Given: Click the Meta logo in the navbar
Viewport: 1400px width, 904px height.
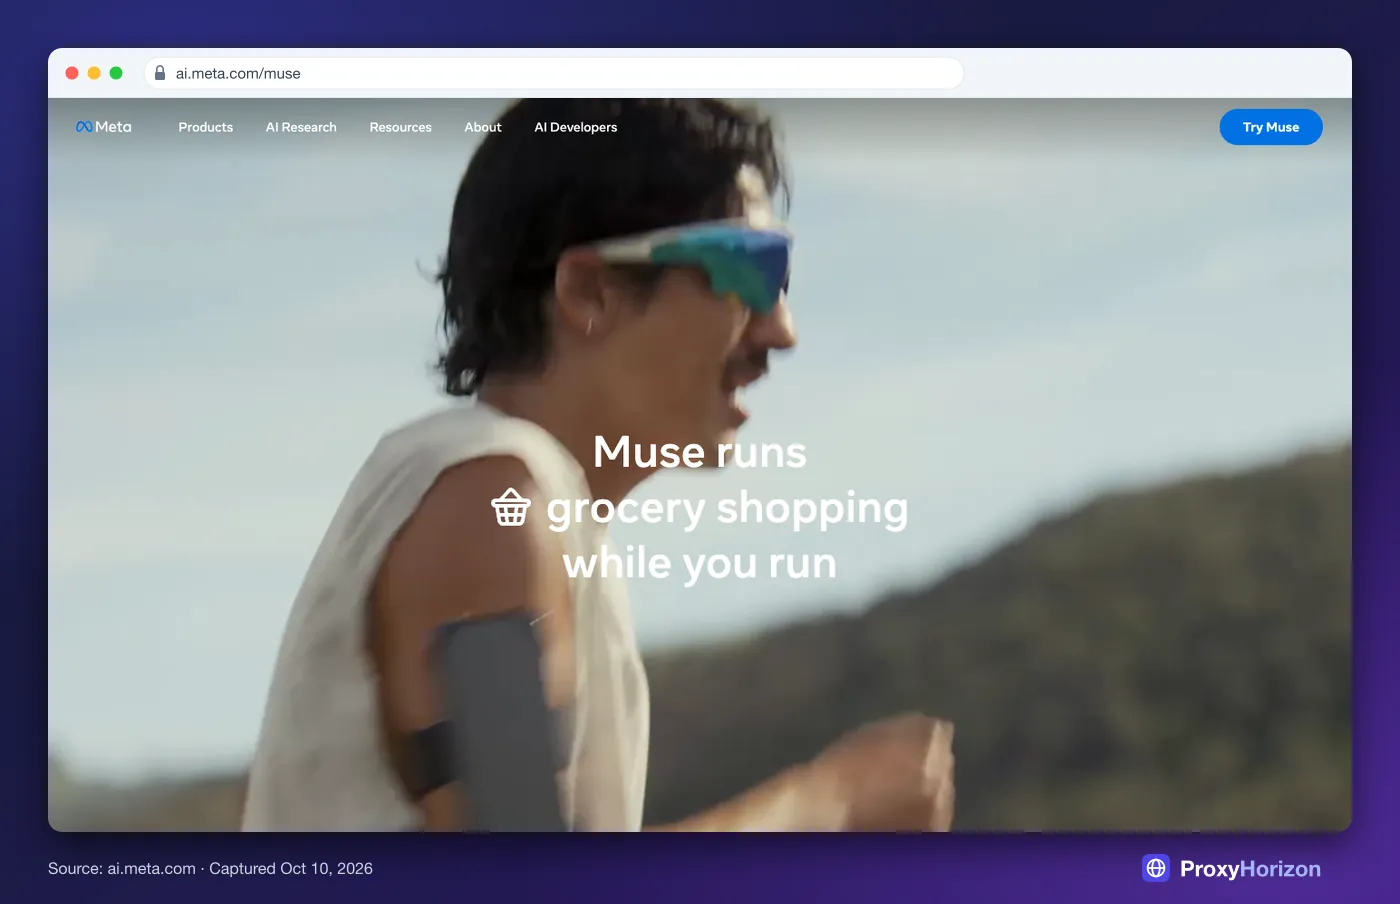Looking at the screenshot, I should [x=104, y=127].
